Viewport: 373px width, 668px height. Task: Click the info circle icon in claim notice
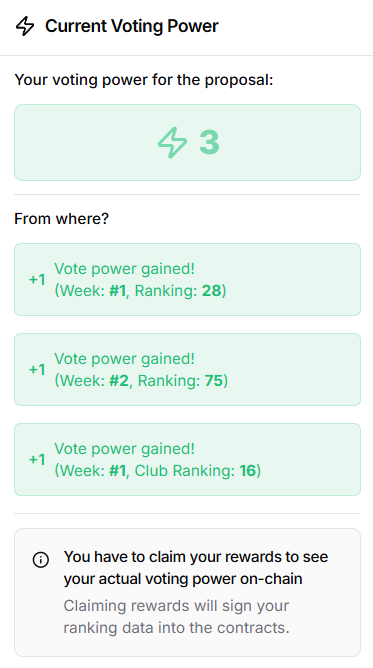(x=41, y=559)
